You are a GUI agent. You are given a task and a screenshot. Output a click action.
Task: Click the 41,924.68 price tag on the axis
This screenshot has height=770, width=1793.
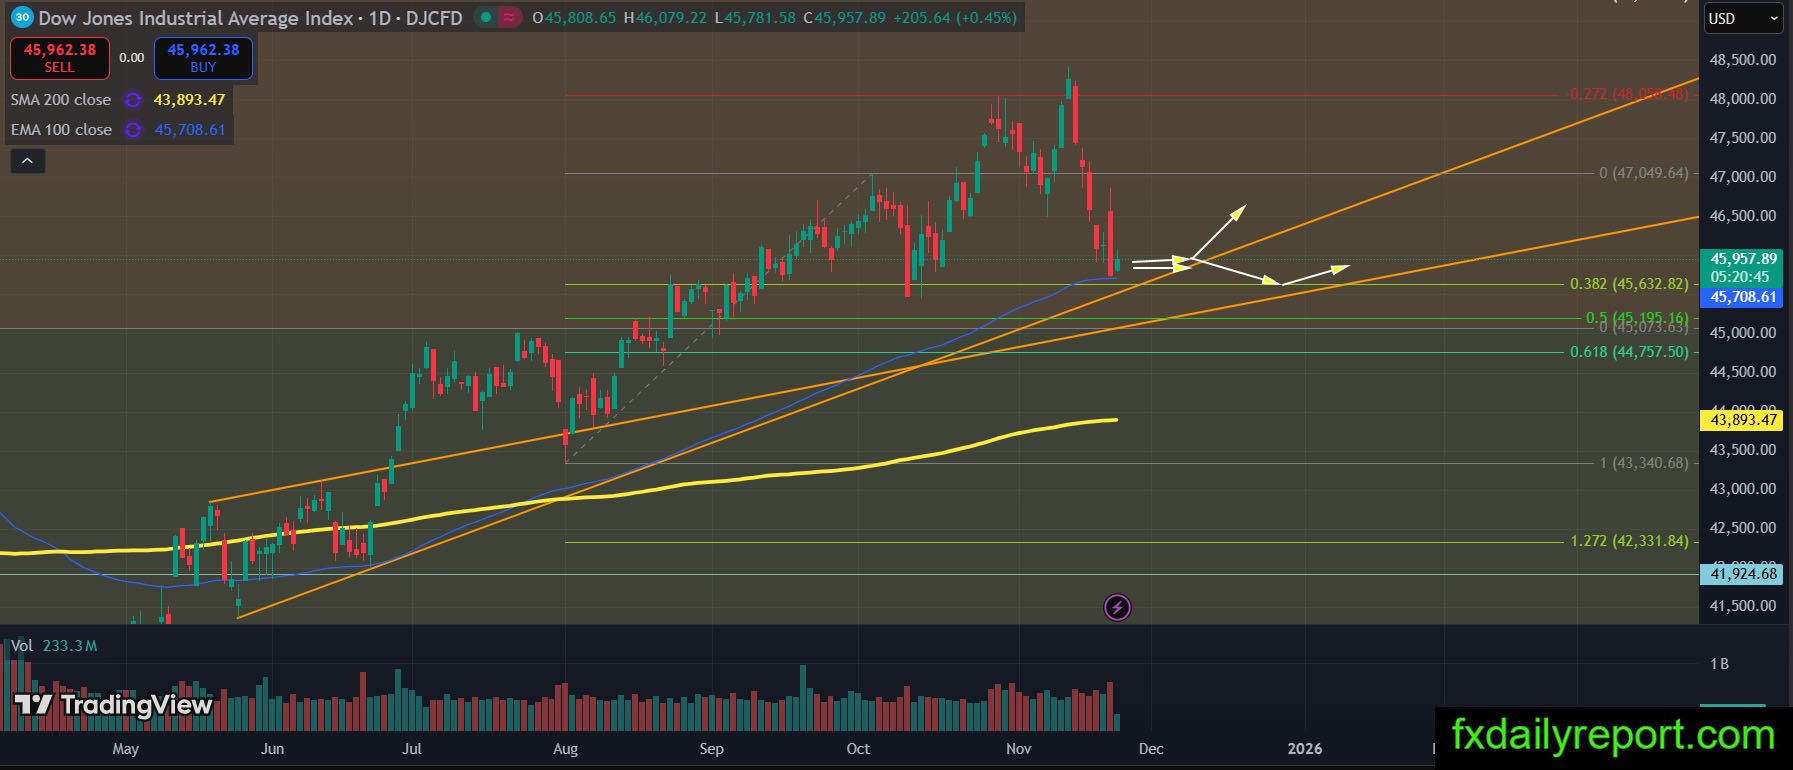click(1743, 574)
